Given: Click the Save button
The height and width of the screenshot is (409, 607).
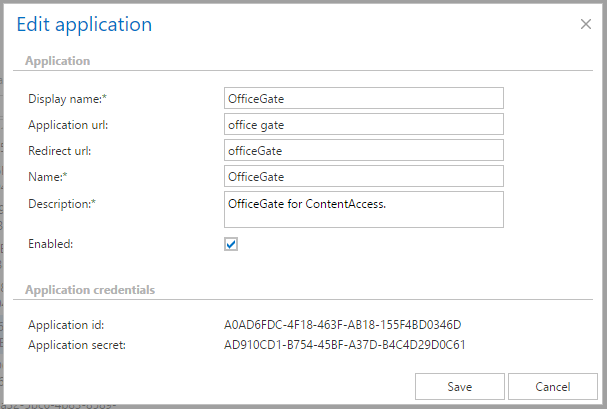Looking at the screenshot, I should (460, 386).
